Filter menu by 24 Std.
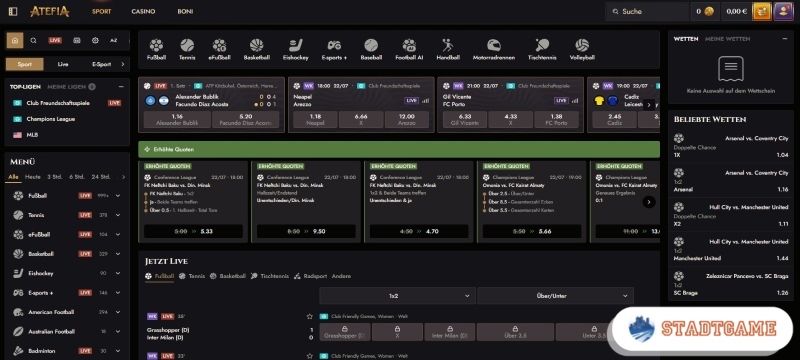This screenshot has height=360, width=800. coord(101,177)
